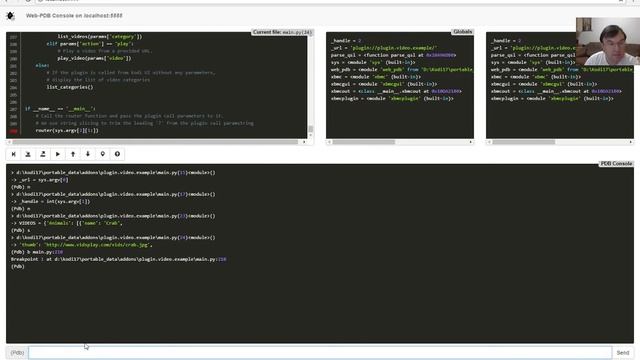Click the xbmcplugin entry in right-most panel

[552, 98]
